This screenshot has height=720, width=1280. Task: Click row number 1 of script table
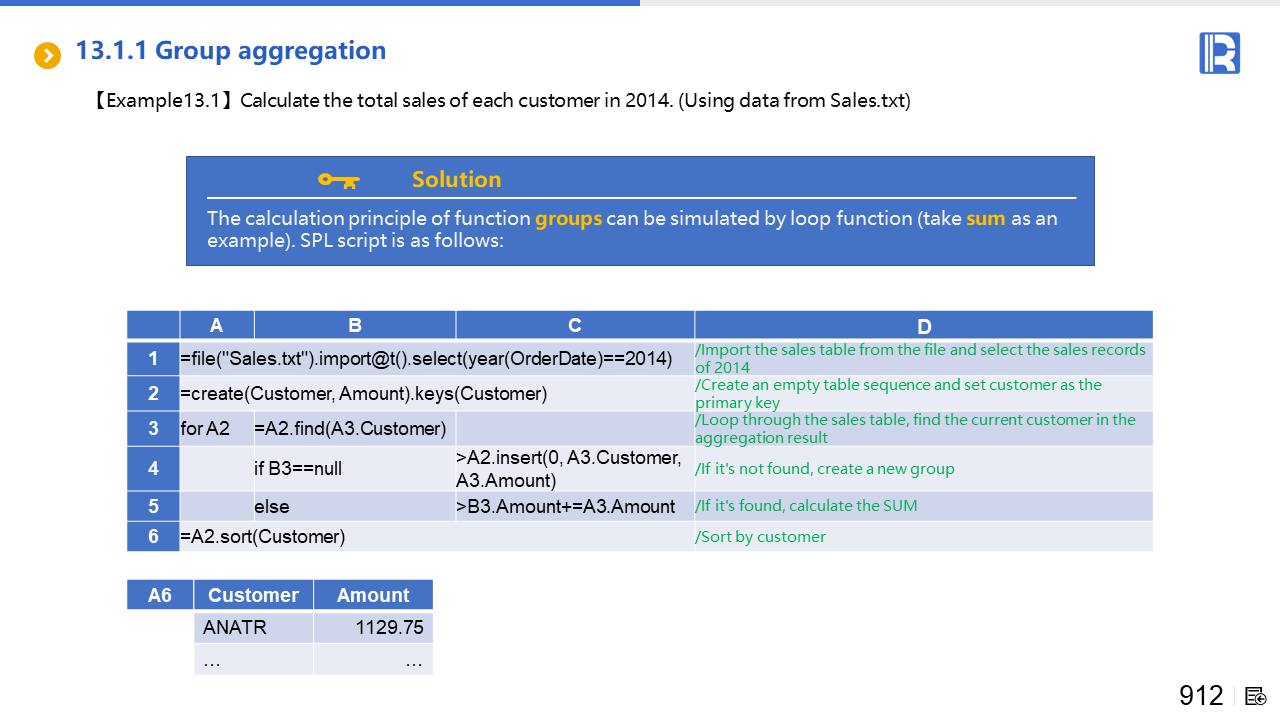tap(153, 358)
